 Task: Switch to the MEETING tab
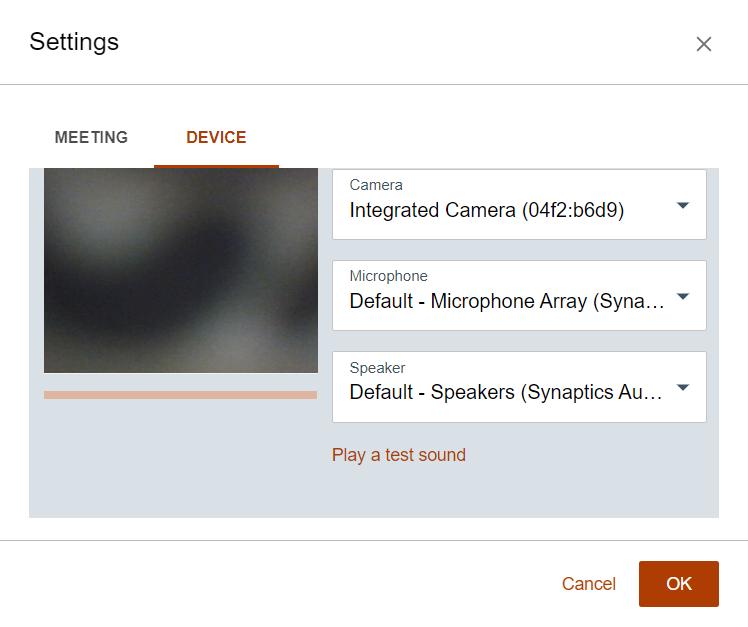click(91, 138)
